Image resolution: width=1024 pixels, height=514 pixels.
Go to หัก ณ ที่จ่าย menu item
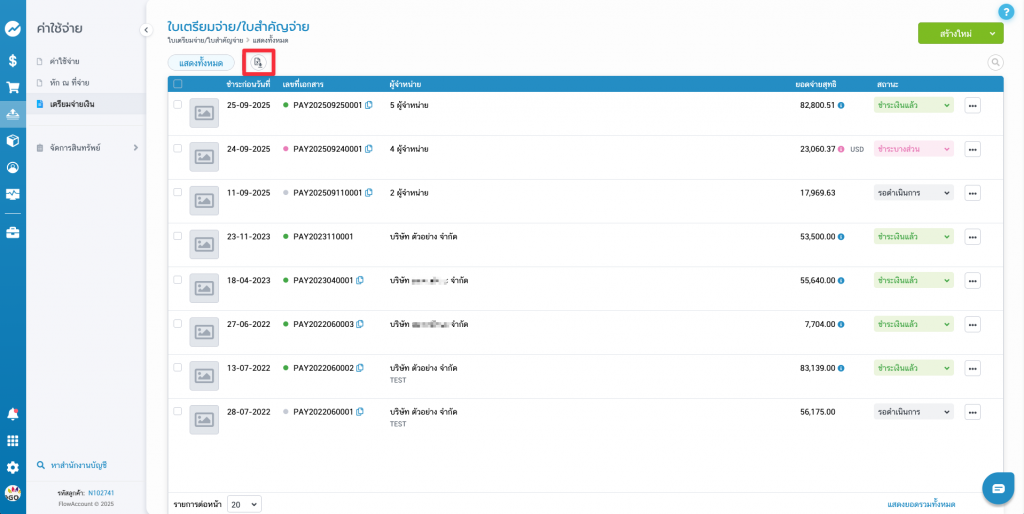69,82
